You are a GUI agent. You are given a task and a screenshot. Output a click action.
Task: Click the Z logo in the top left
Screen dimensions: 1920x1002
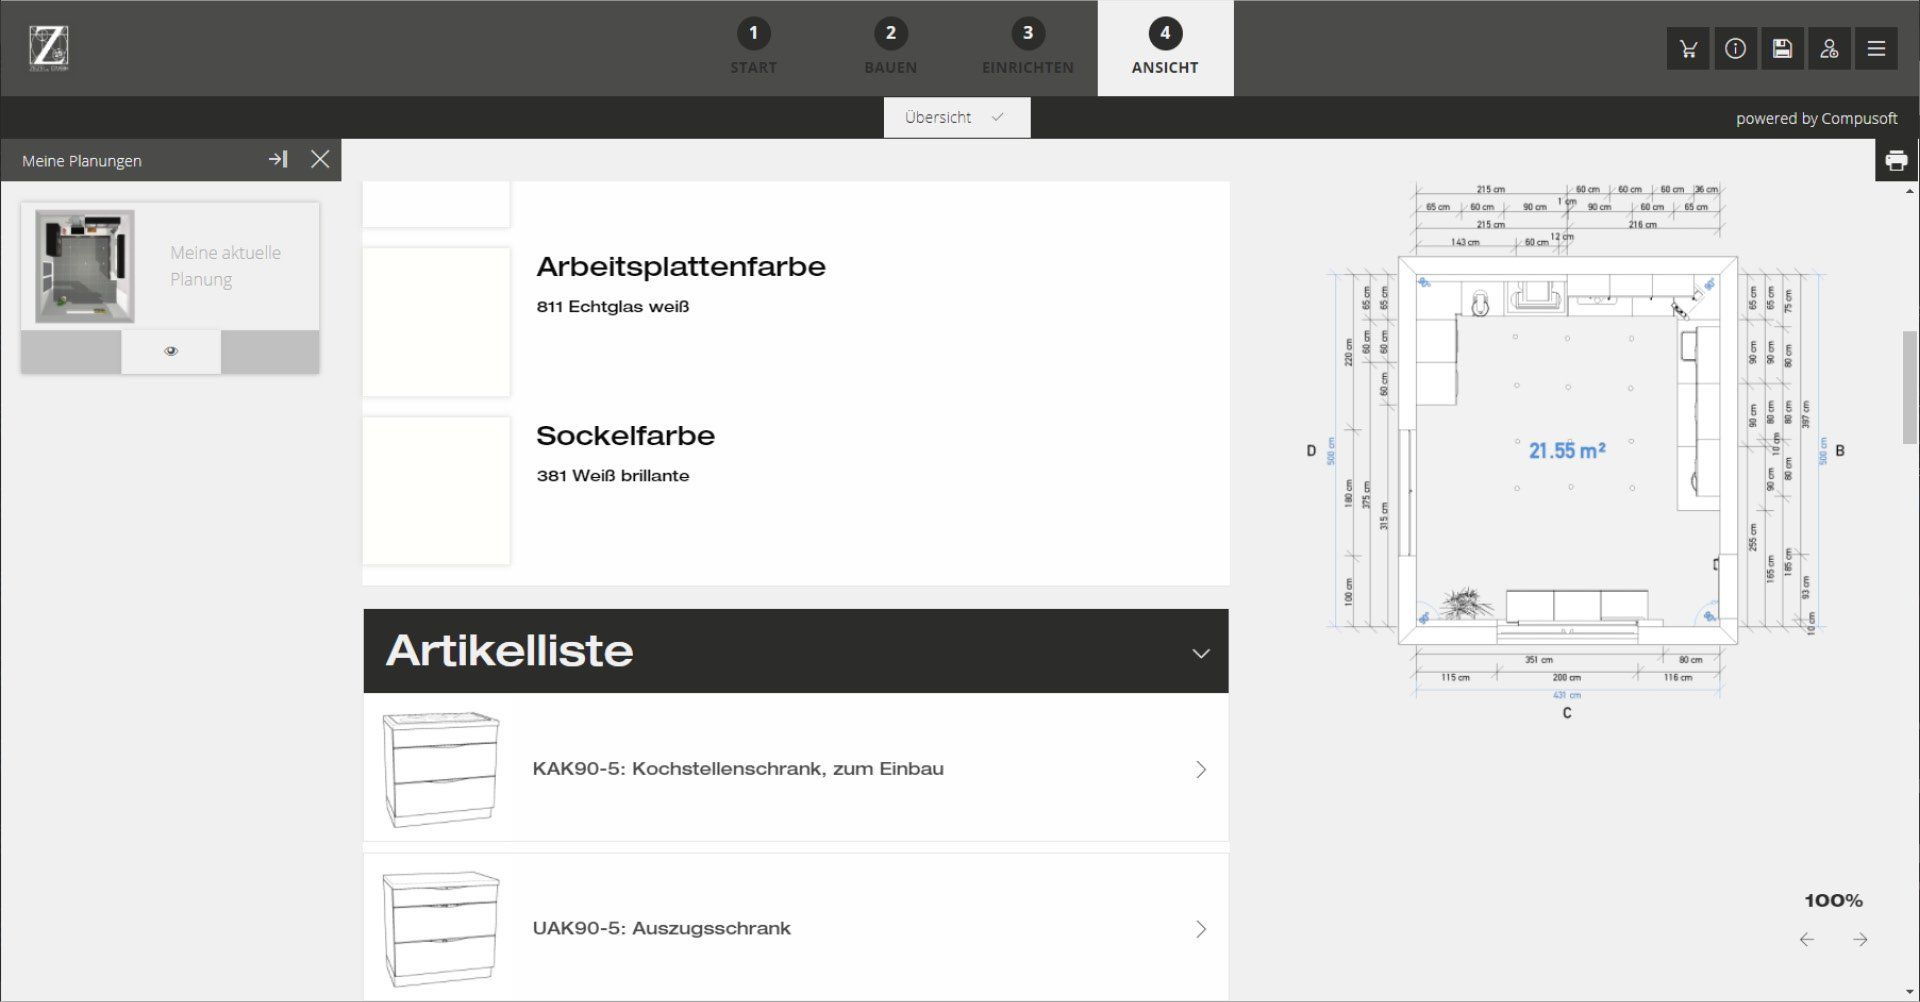pyautogui.click(x=48, y=44)
